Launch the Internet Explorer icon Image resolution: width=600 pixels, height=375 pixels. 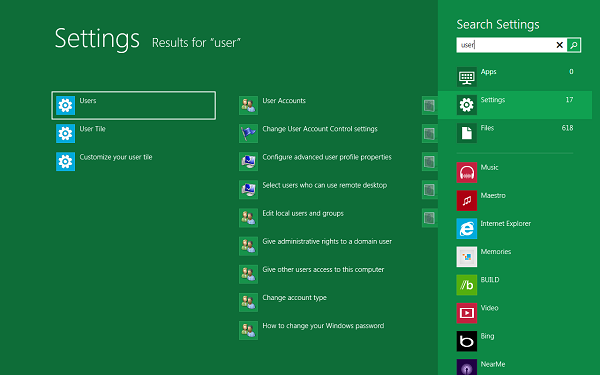pos(466,228)
